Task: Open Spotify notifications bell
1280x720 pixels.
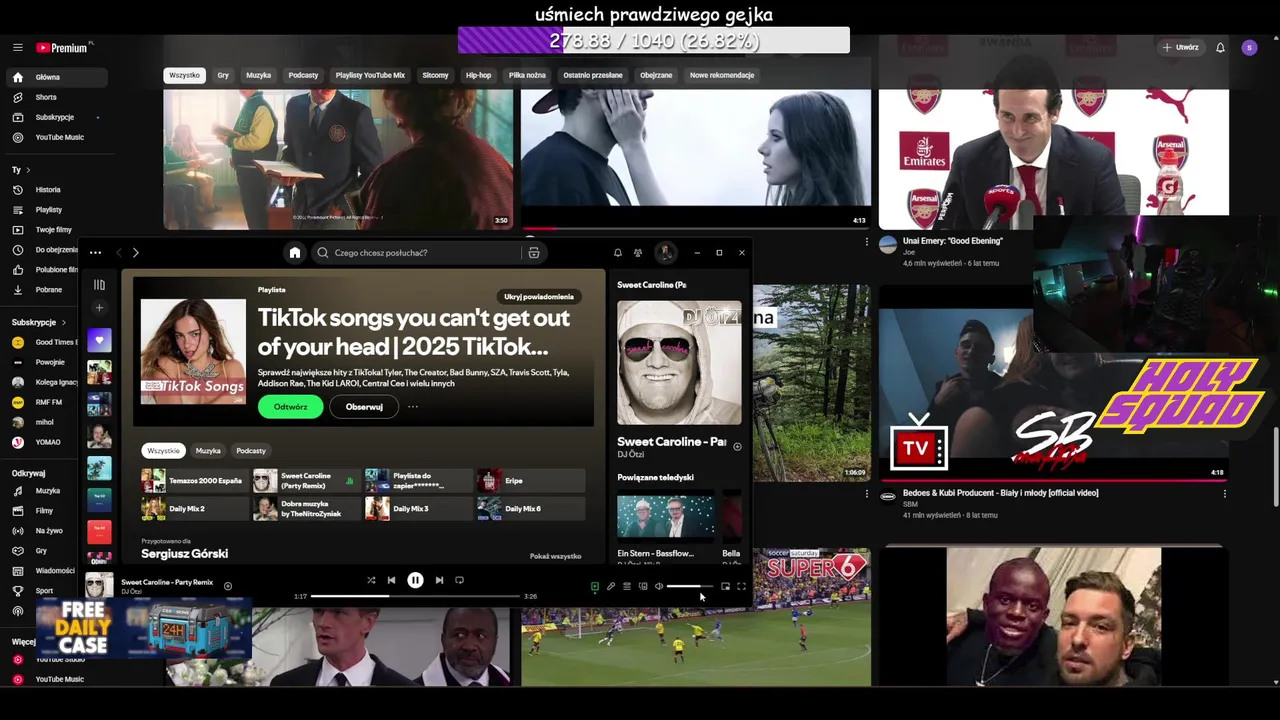Action: coord(618,253)
